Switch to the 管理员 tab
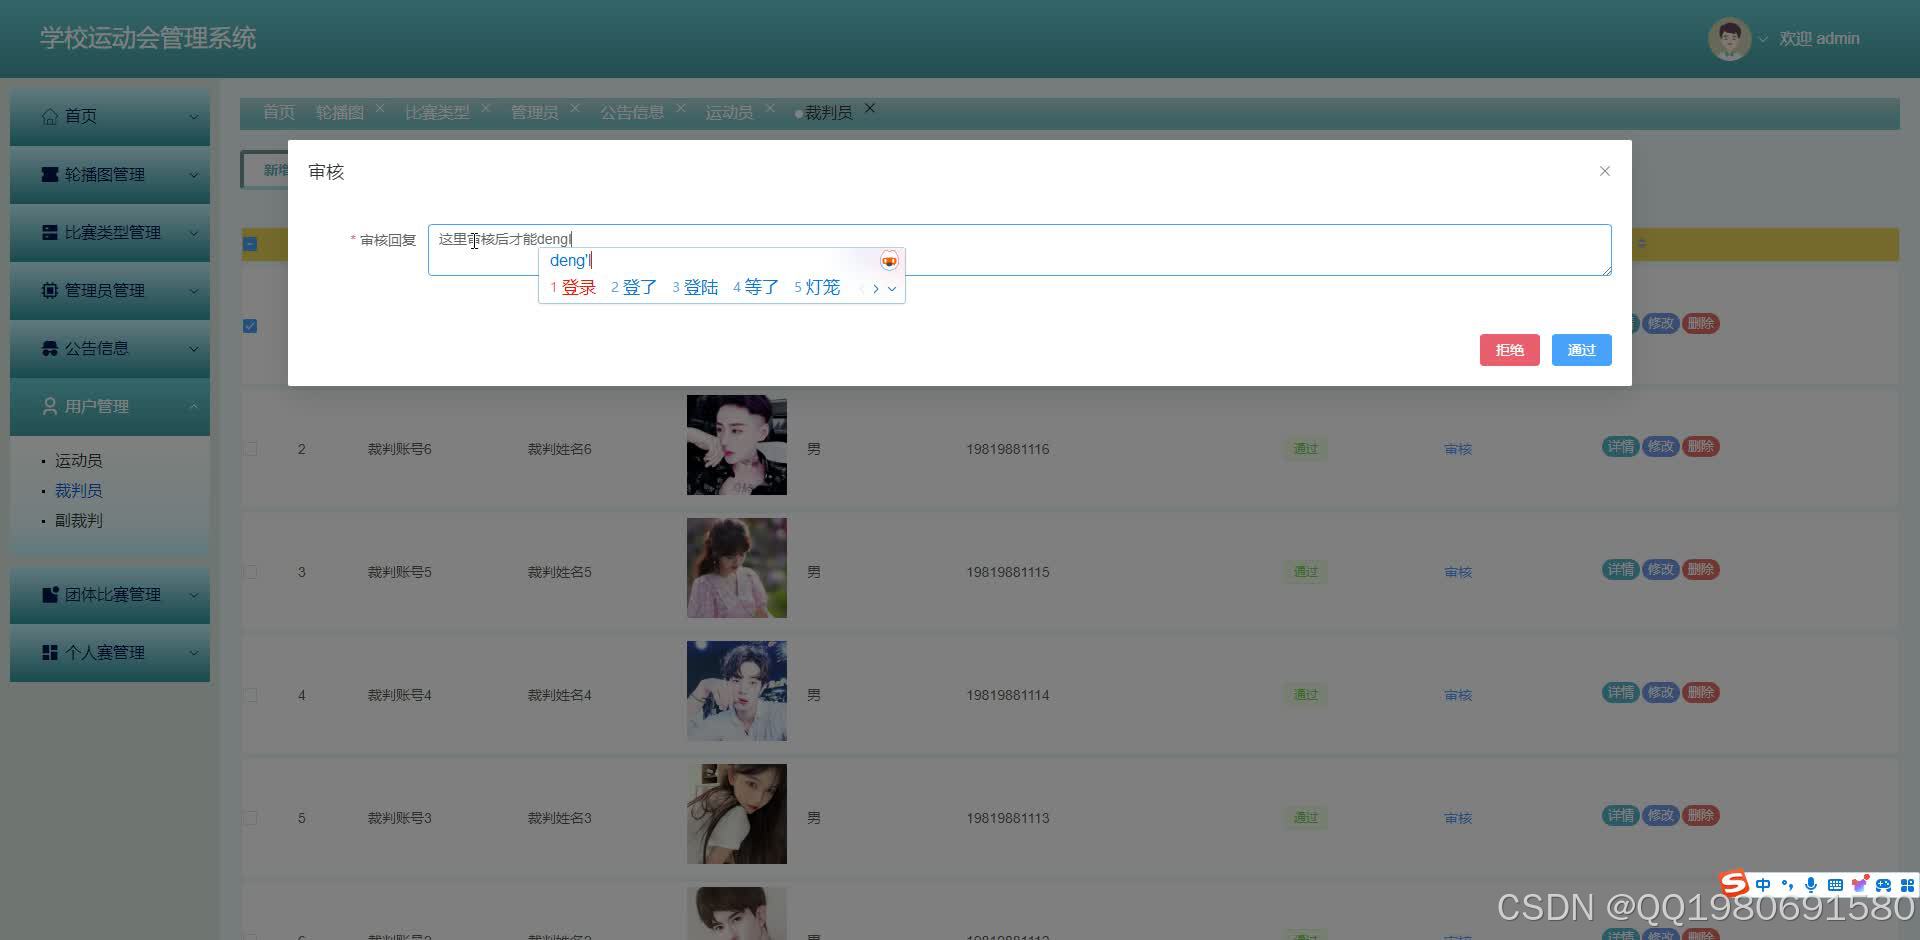Image resolution: width=1920 pixels, height=940 pixels. coord(535,112)
